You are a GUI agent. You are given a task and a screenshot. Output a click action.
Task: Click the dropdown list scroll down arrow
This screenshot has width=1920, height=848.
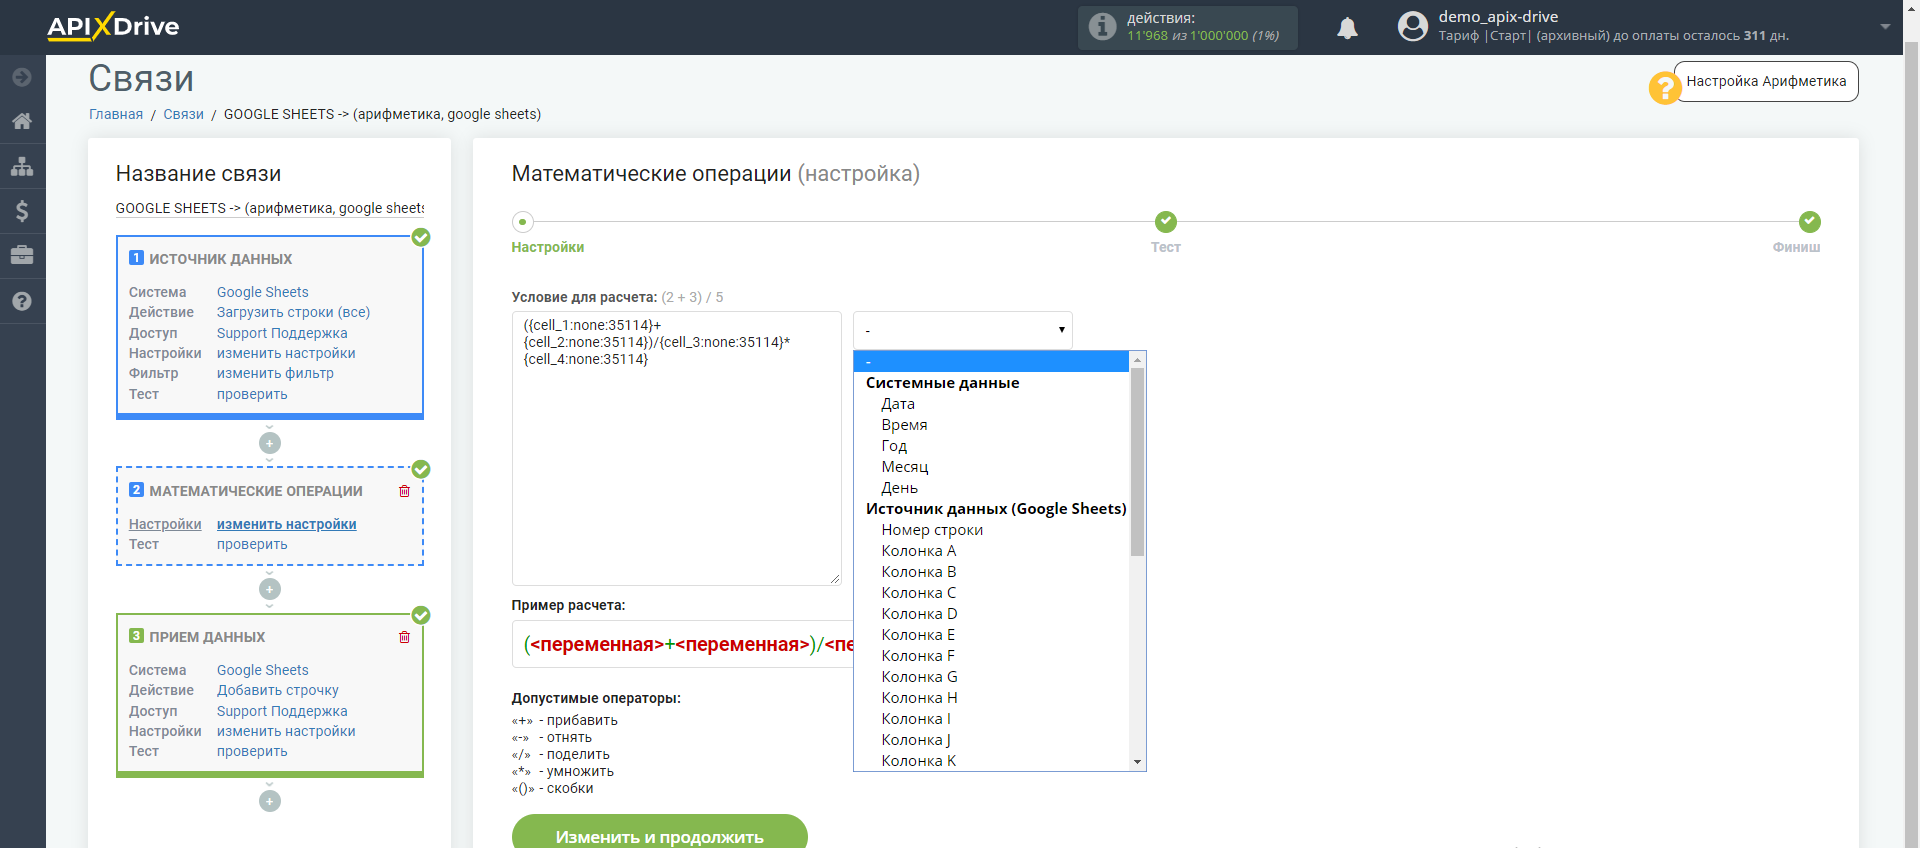tap(1137, 762)
